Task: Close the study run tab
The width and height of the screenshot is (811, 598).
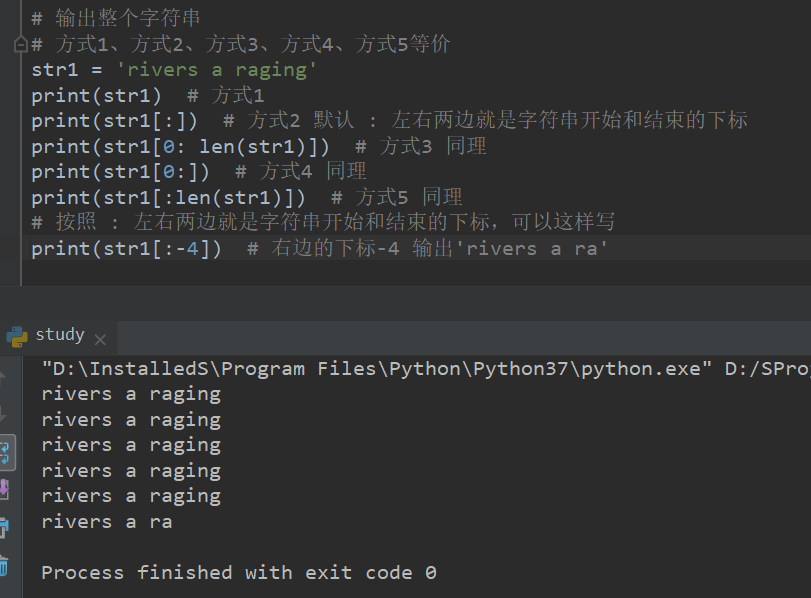Action: coord(100,340)
